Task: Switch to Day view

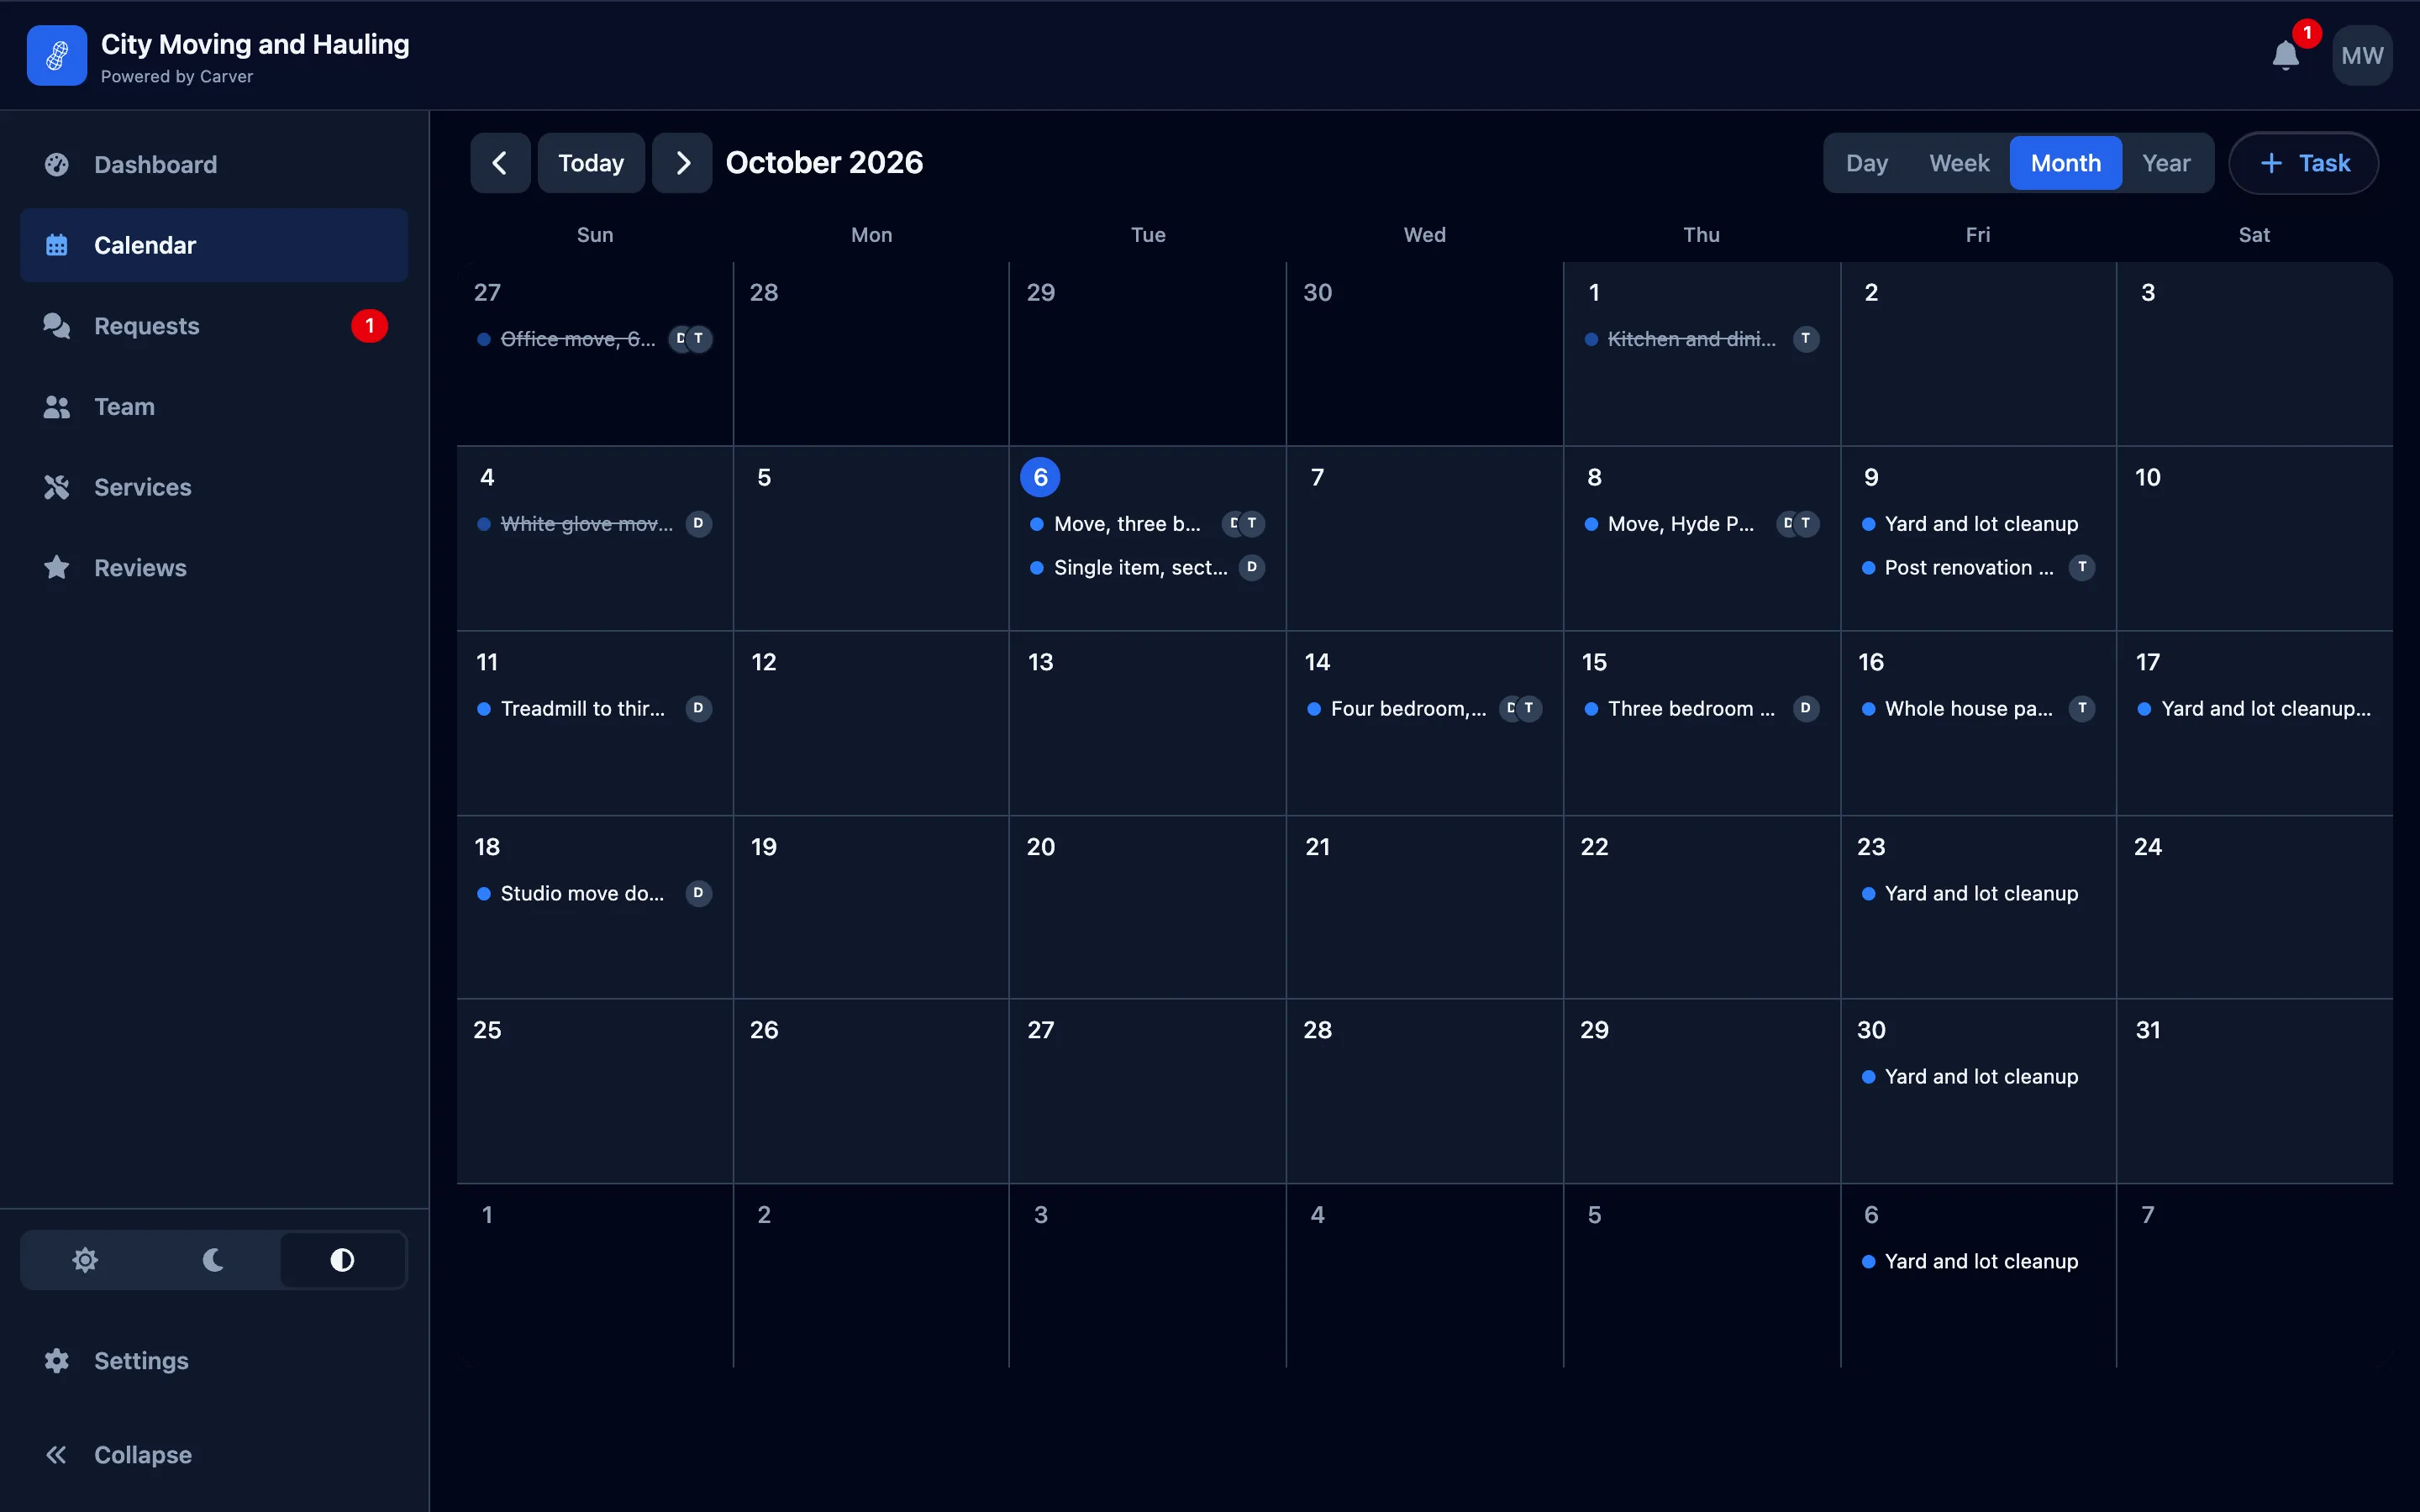Action: [x=1866, y=163]
